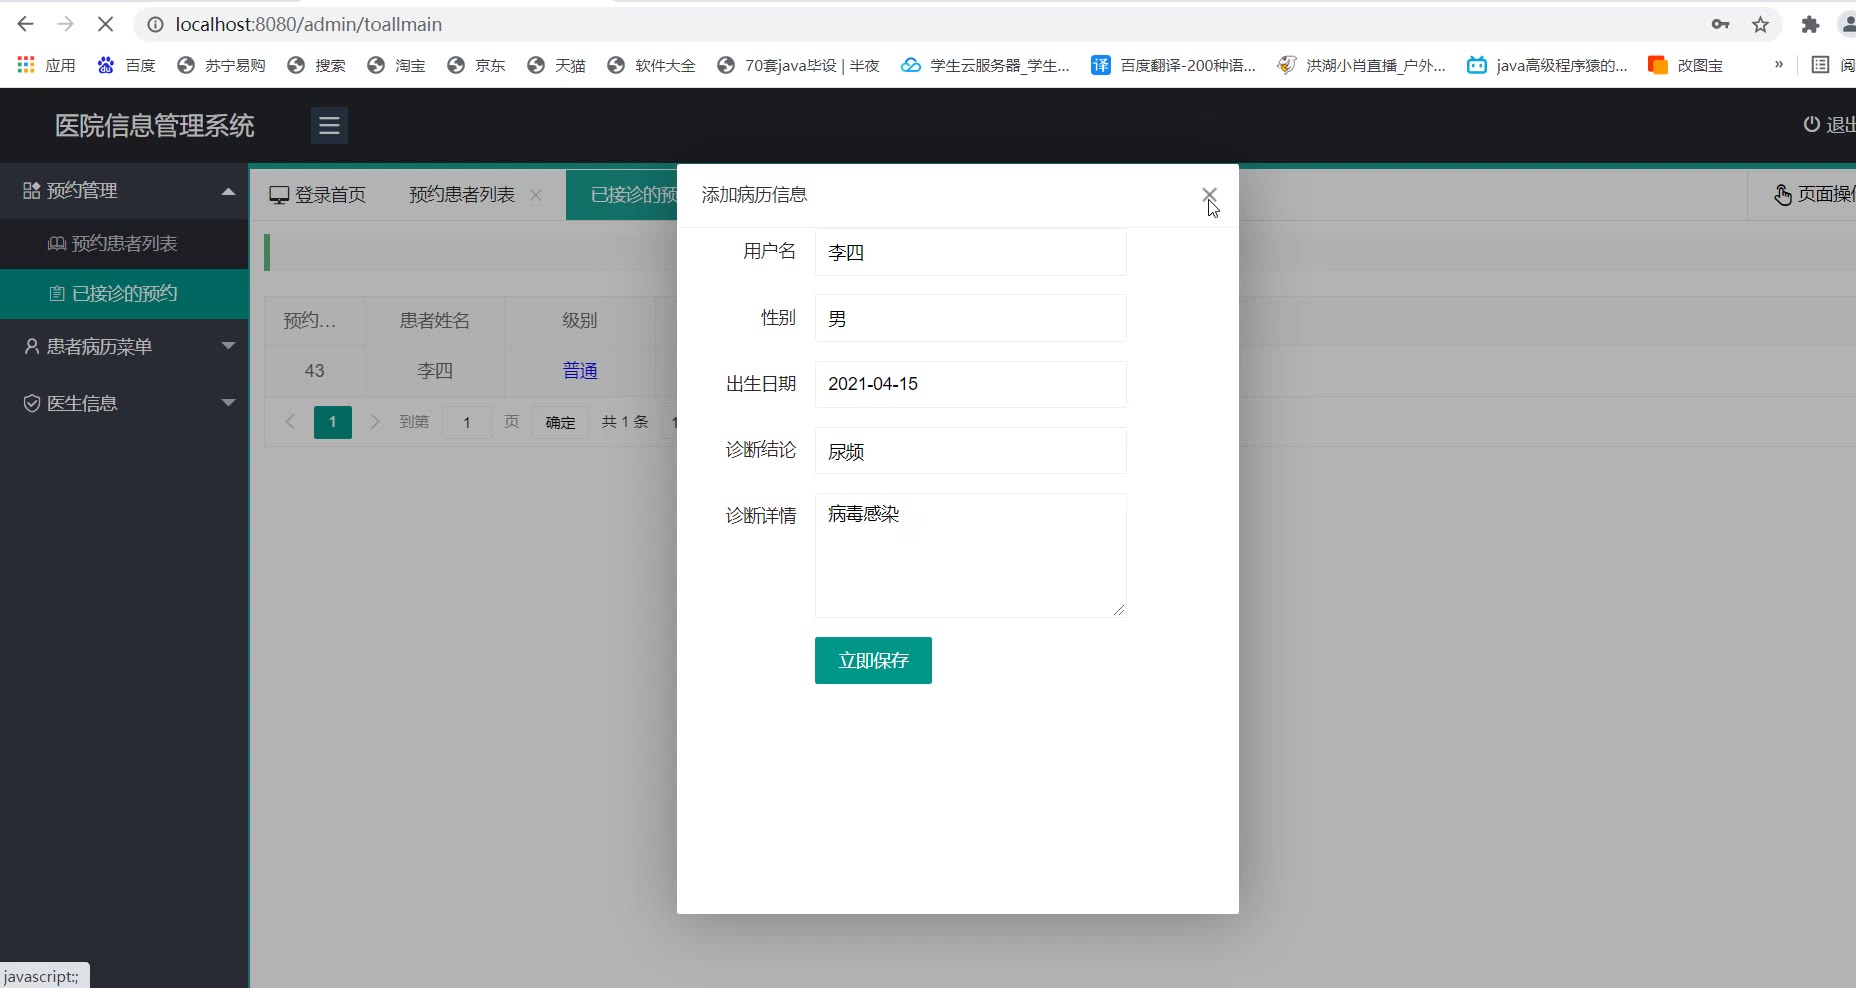The width and height of the screenshot is (1856, 988).
Task: Click the 立即保存 button
Action: [872, 661]
